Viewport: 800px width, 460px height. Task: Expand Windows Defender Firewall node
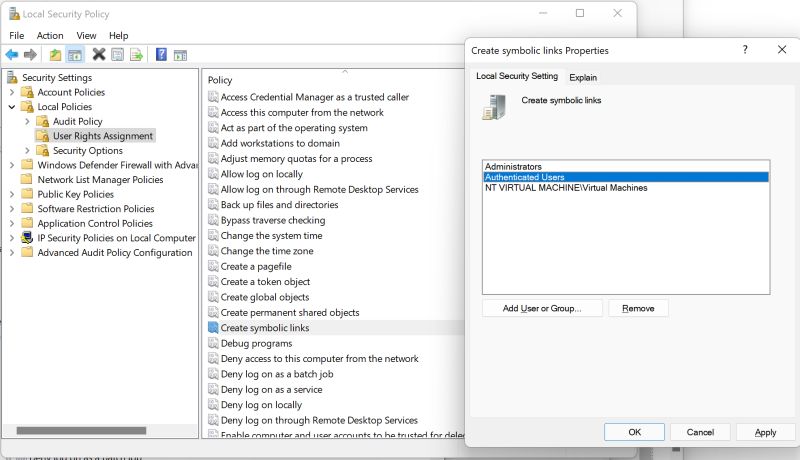coord(12,165)
